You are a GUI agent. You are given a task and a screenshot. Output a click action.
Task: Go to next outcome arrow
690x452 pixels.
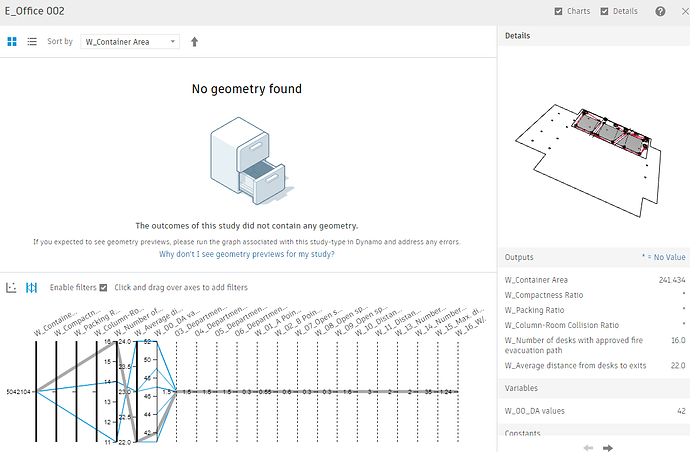[608, 448]
